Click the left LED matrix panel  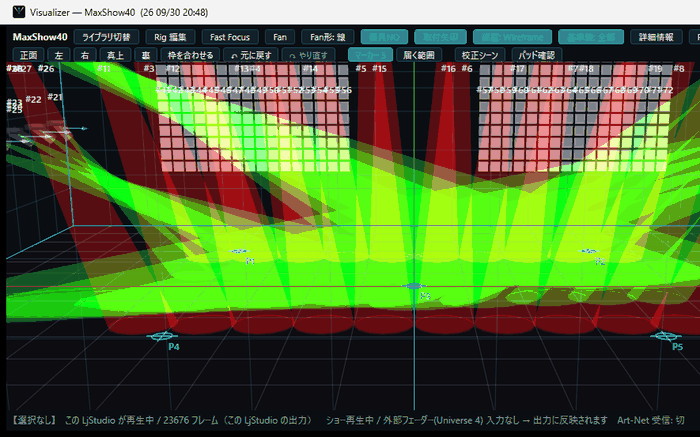coord(254,118)
